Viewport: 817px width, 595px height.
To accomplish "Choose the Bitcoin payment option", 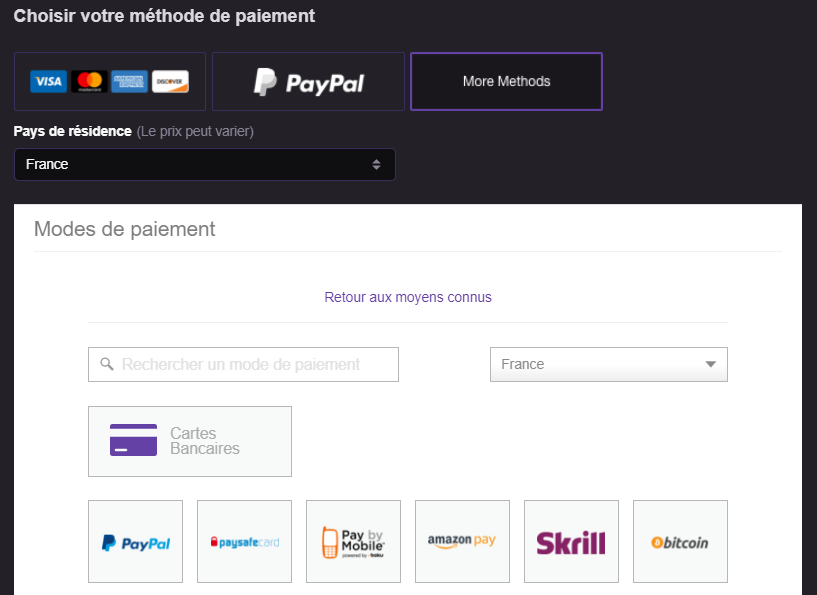I will point(680,541).
